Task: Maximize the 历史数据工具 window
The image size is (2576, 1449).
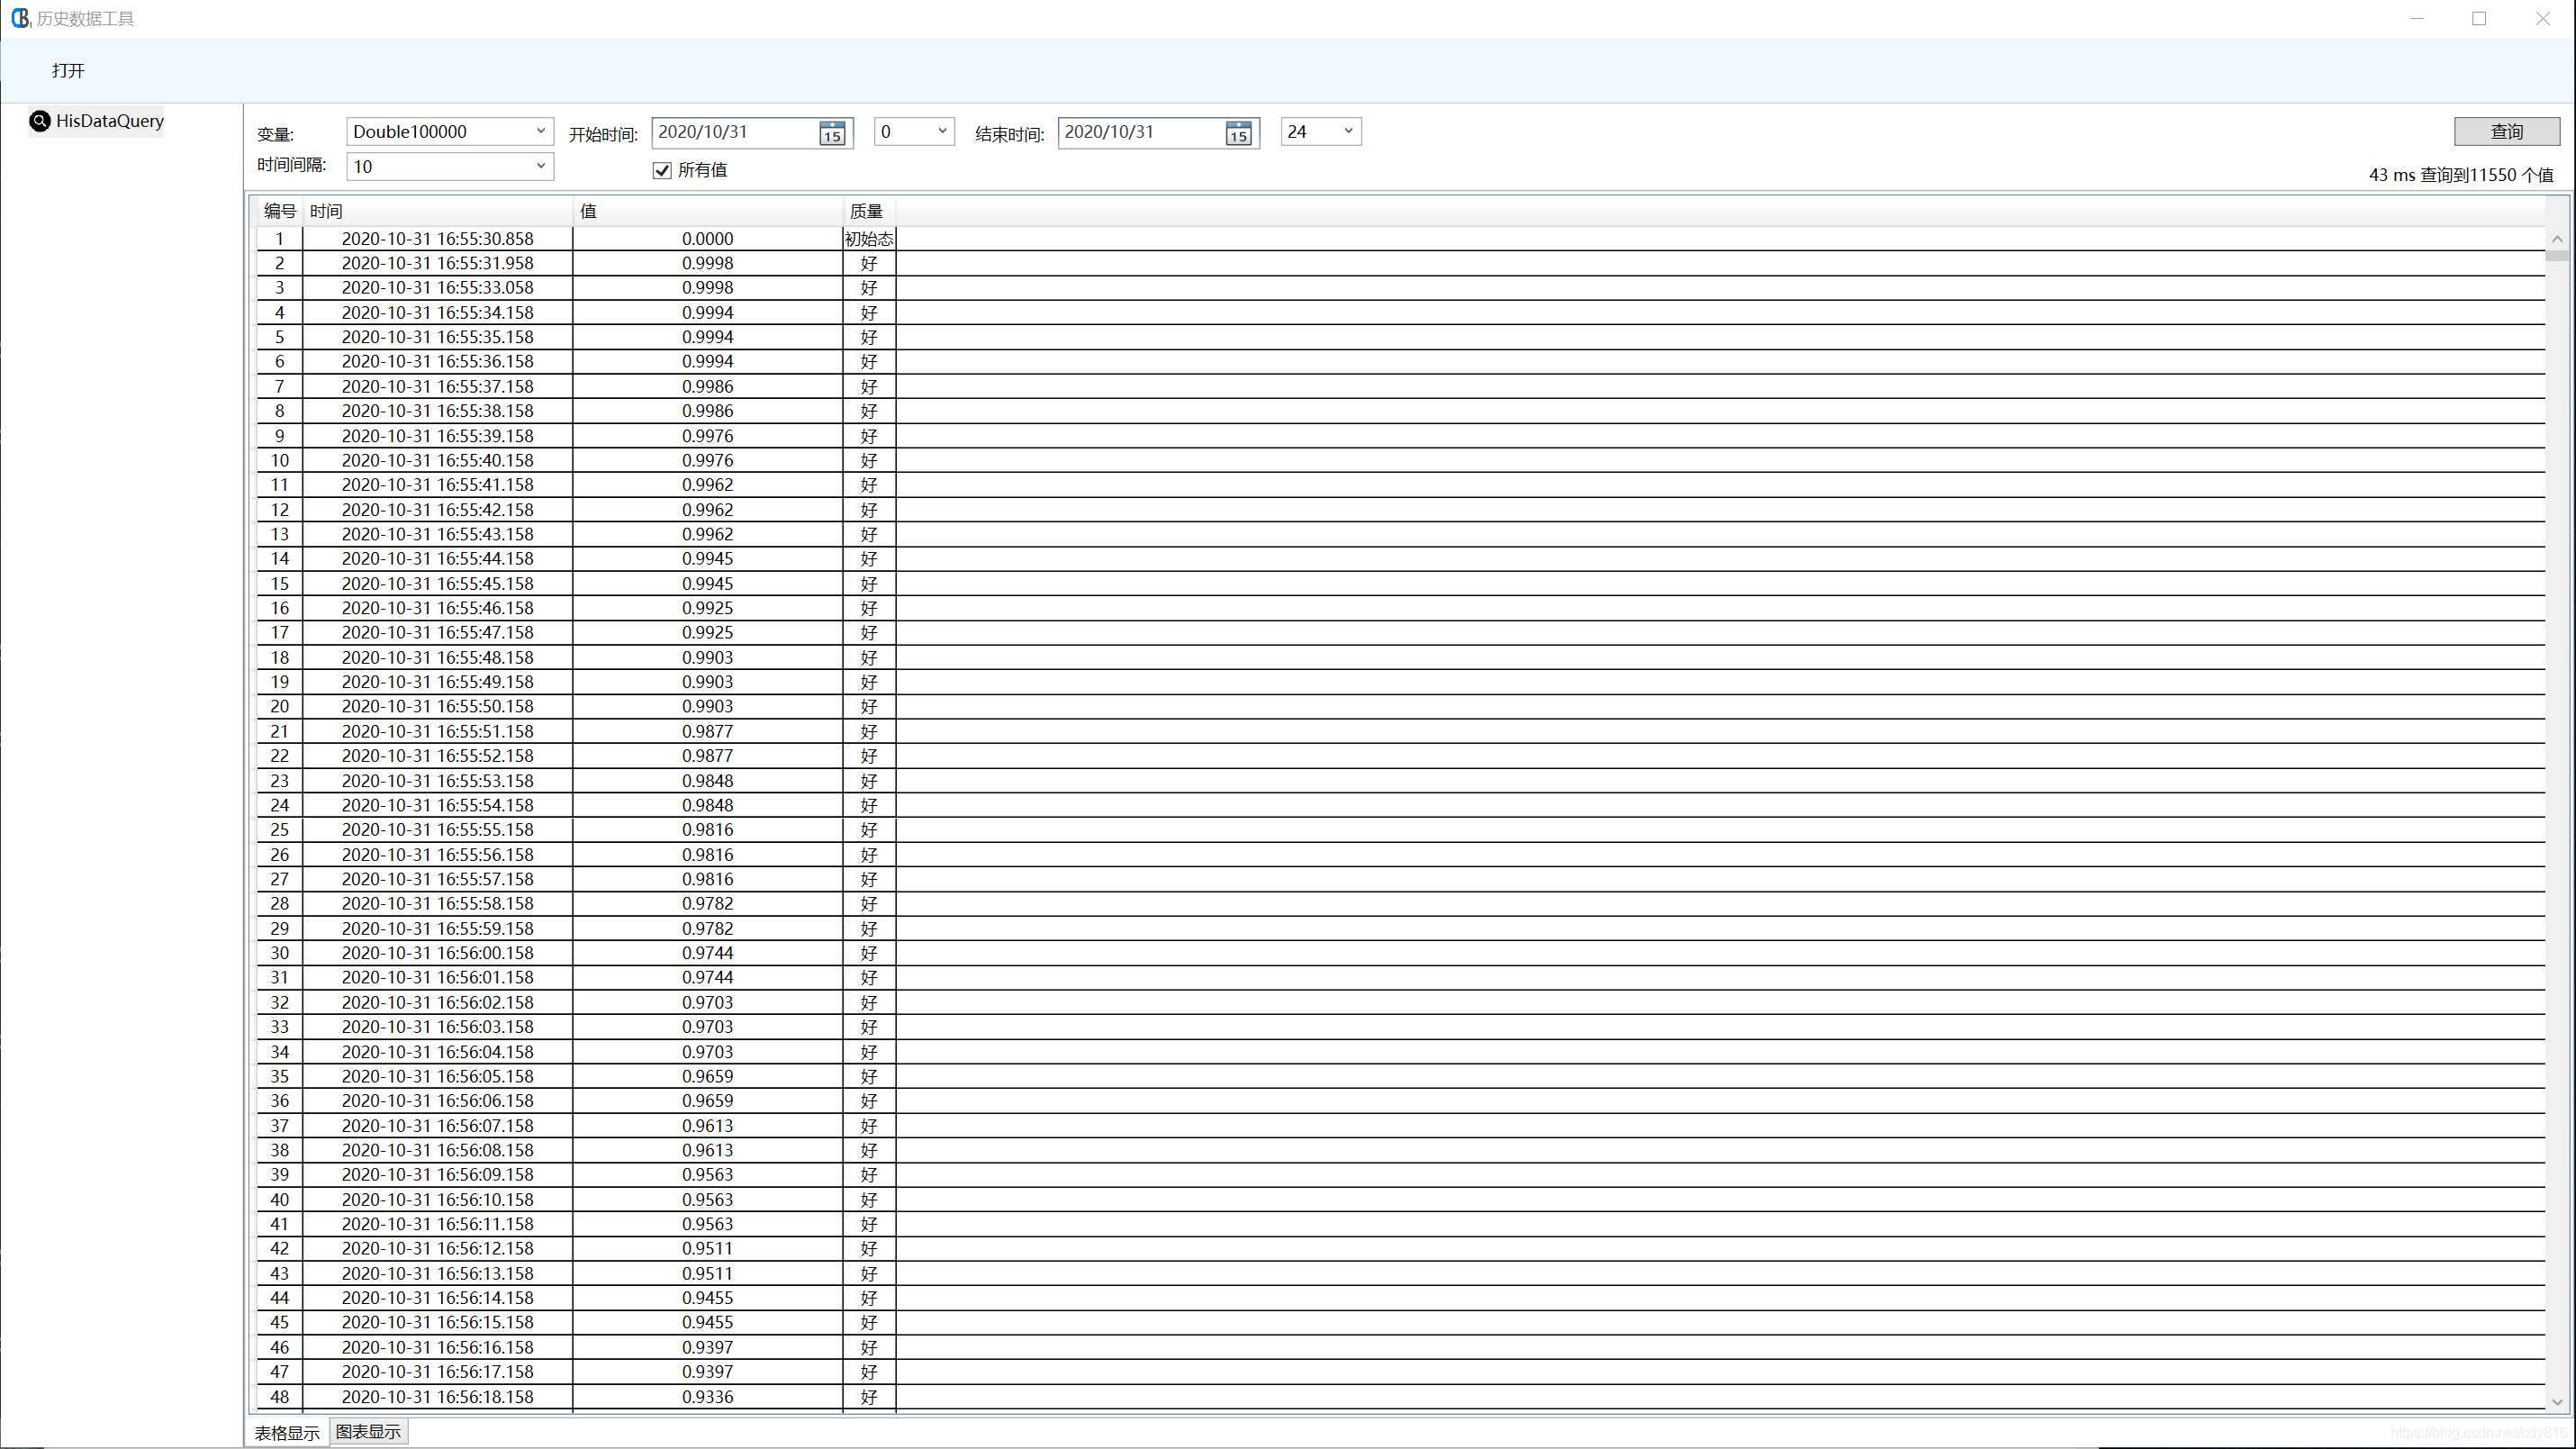Action: click(x=2479, y=18)
